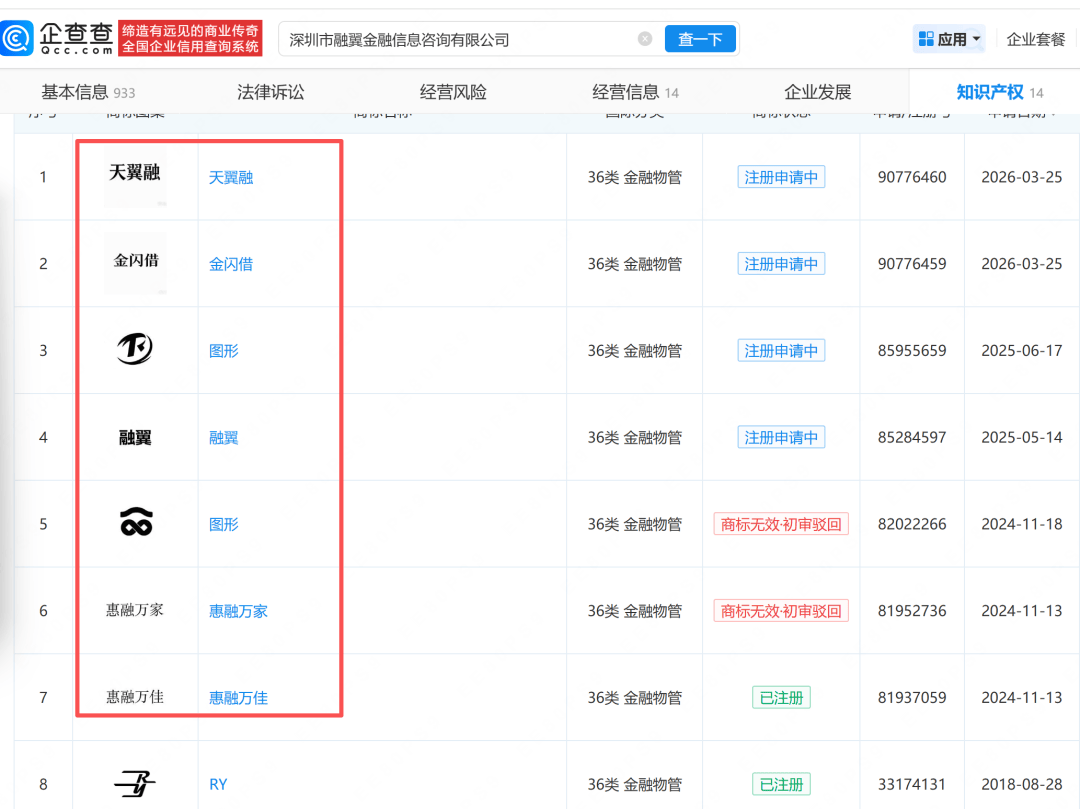The width and height of the screenshot is (1080, 809).
Task: Click the 商标无效·初审驳回 tag for 82022266
Action: point(781,524)
